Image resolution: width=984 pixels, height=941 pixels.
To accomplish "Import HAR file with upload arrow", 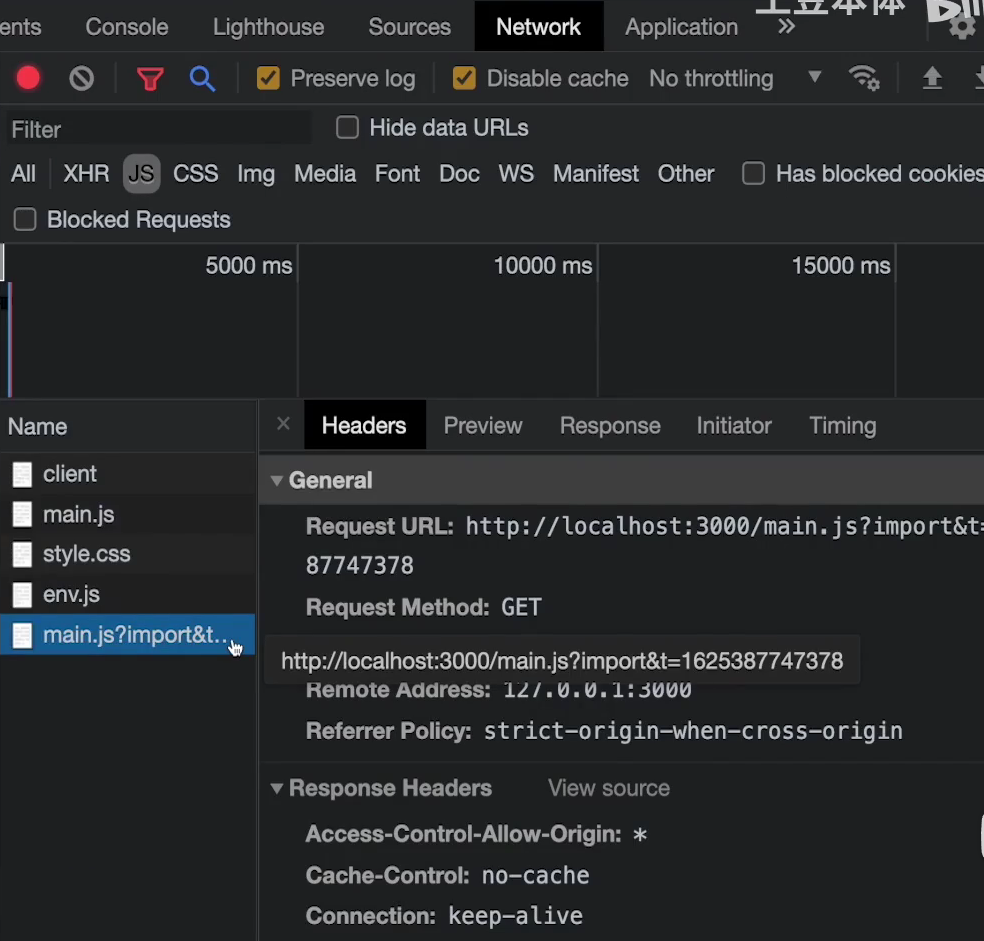I will 932,78.
